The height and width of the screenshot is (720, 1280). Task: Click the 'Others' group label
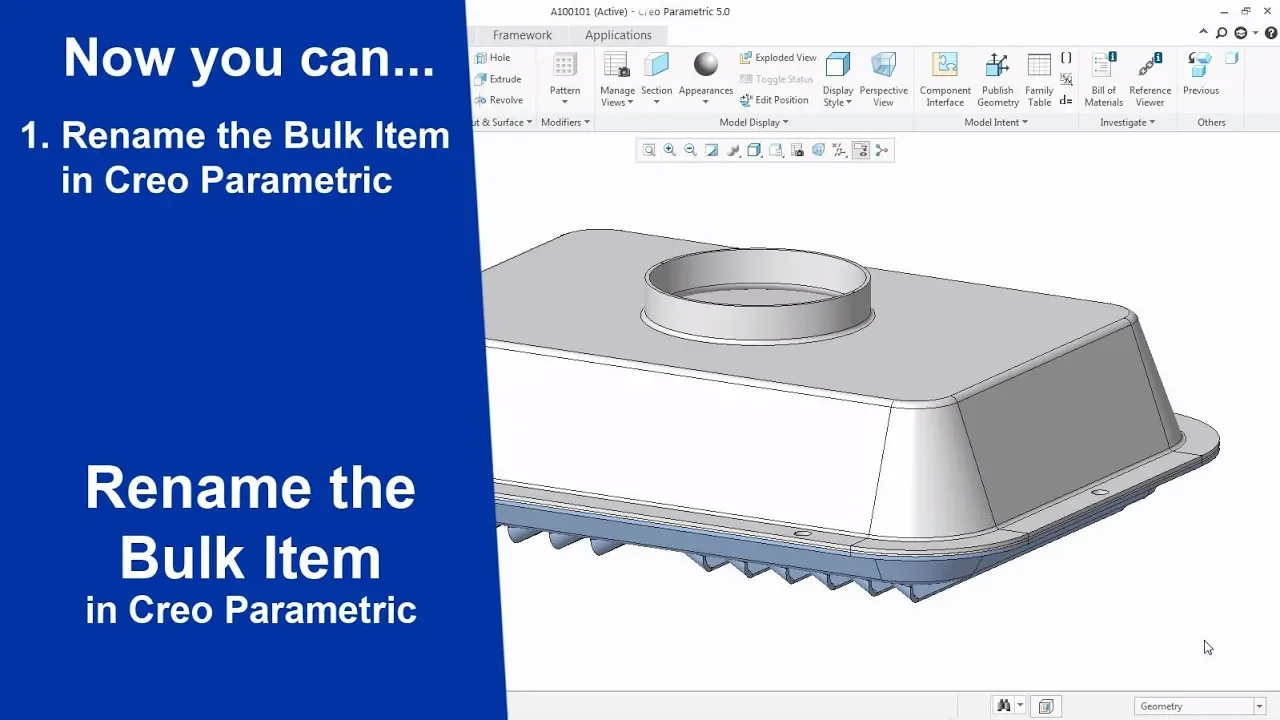[x=1211, y=122]
